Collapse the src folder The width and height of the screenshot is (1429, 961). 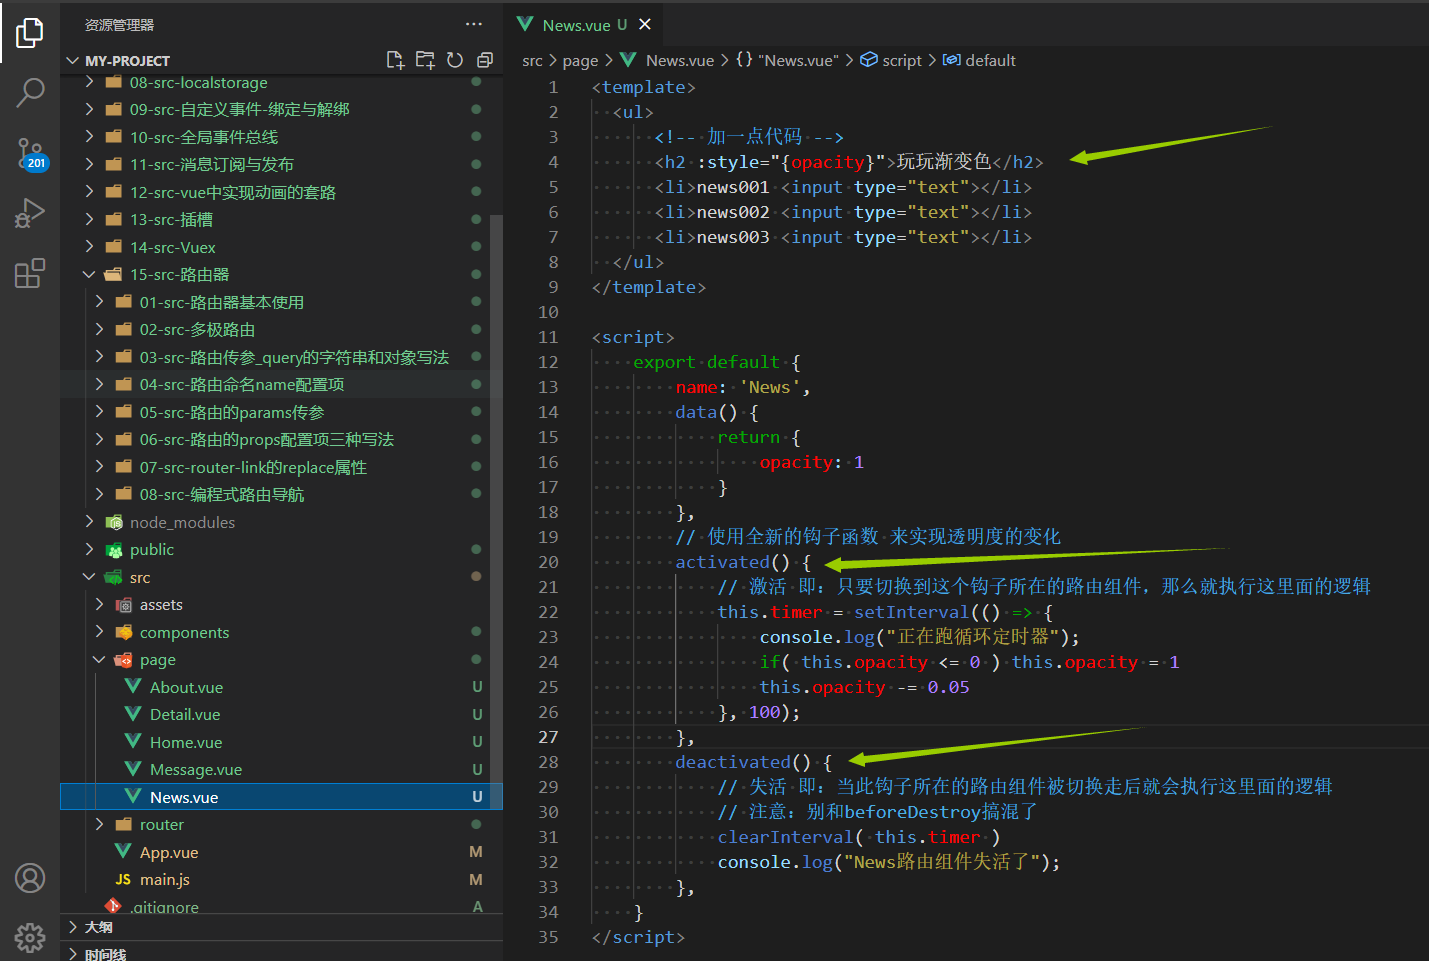pos(89,576)
